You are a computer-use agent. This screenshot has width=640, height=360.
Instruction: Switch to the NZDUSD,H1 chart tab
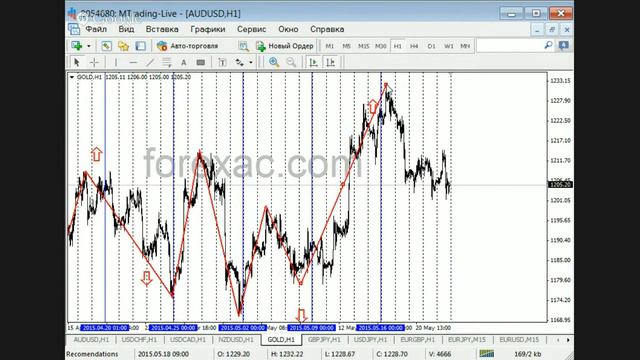236,340
